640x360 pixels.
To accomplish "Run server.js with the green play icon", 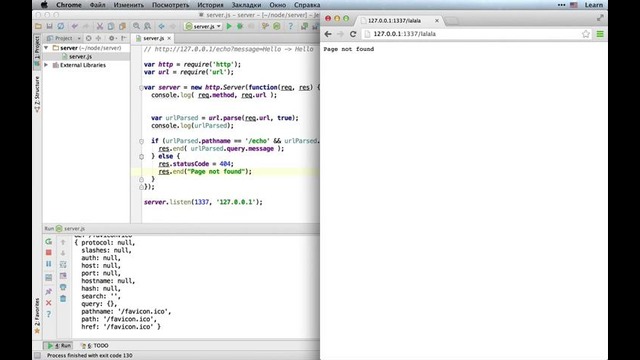I will click(x=229, y=26).
